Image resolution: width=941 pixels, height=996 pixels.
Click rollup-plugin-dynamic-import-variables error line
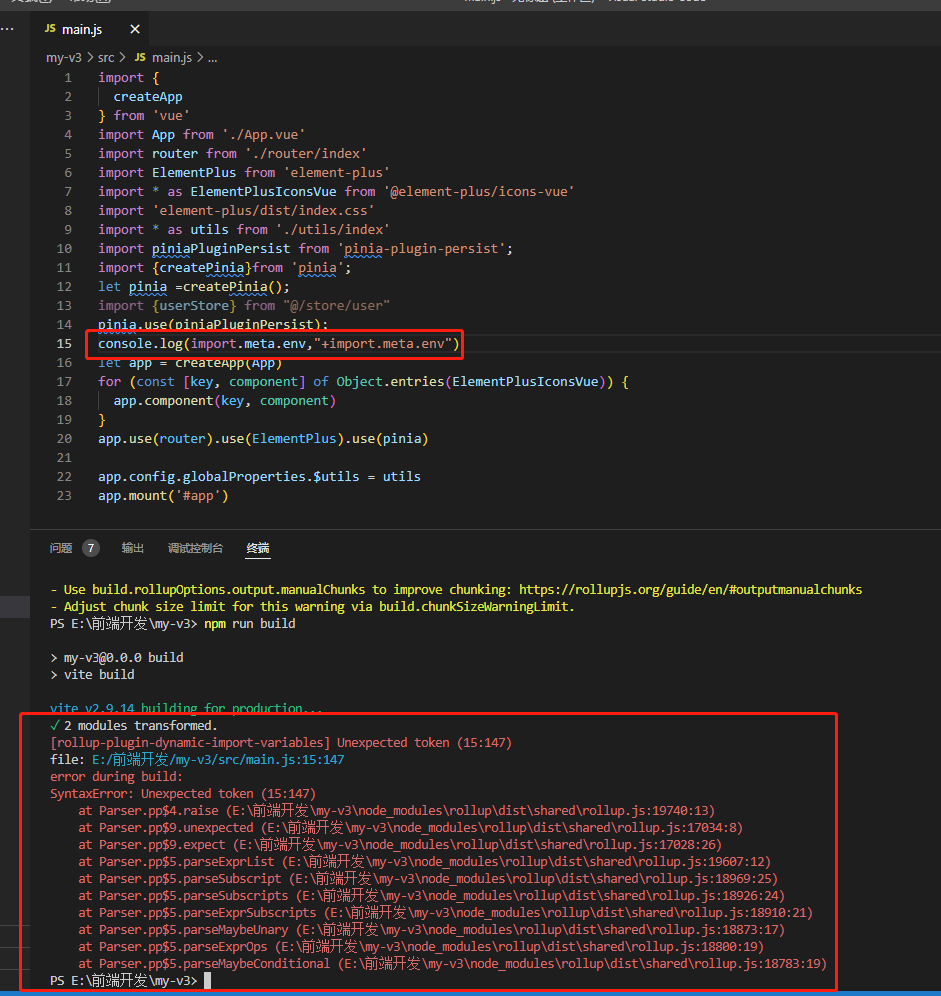point(281,743)
